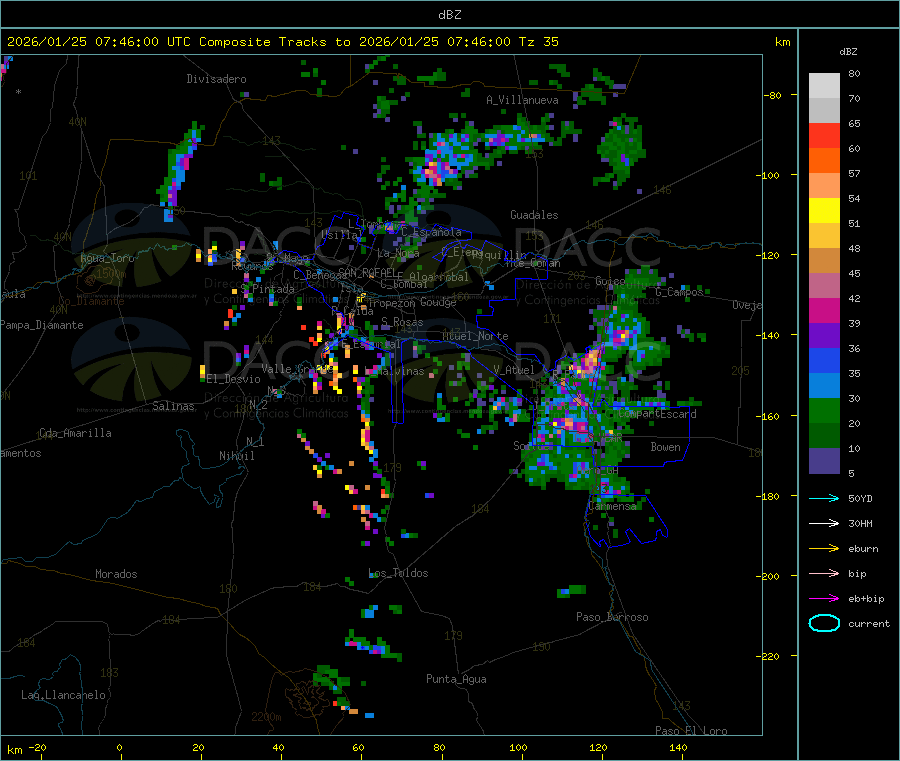Click the Bowen map label

click(665, 447)
